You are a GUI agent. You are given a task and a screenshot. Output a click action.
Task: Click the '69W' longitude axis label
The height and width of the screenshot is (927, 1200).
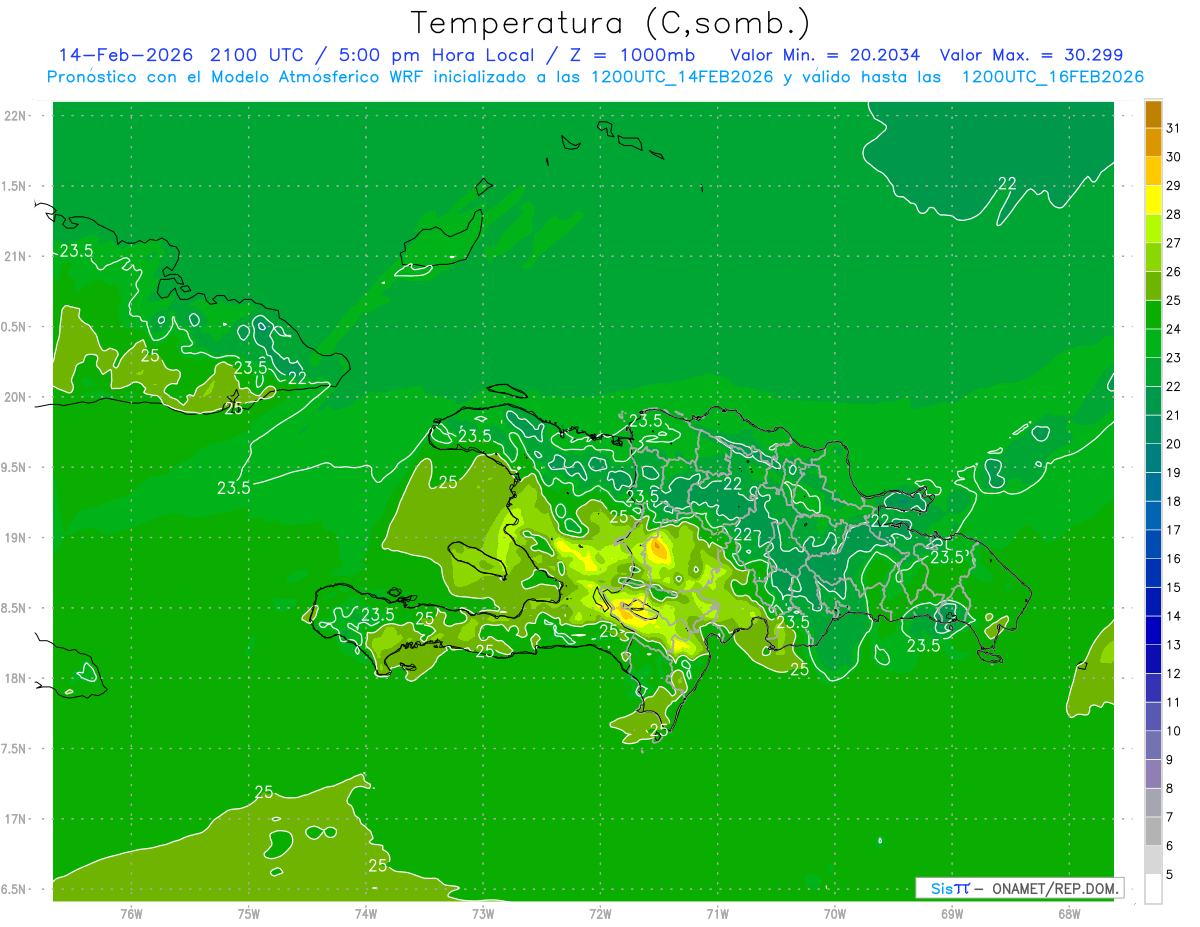point(951,913)
